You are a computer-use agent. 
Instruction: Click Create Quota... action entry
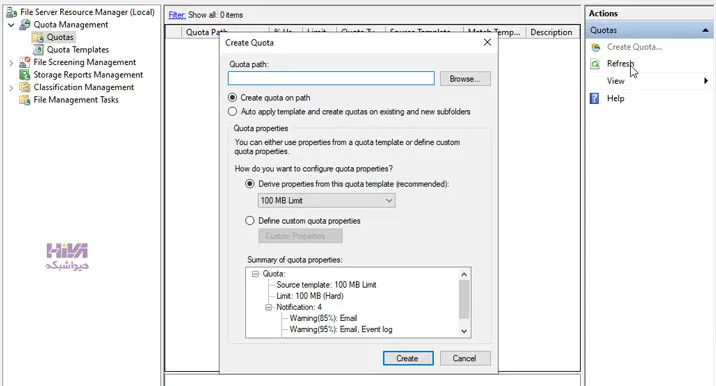[x=634, y=47]
